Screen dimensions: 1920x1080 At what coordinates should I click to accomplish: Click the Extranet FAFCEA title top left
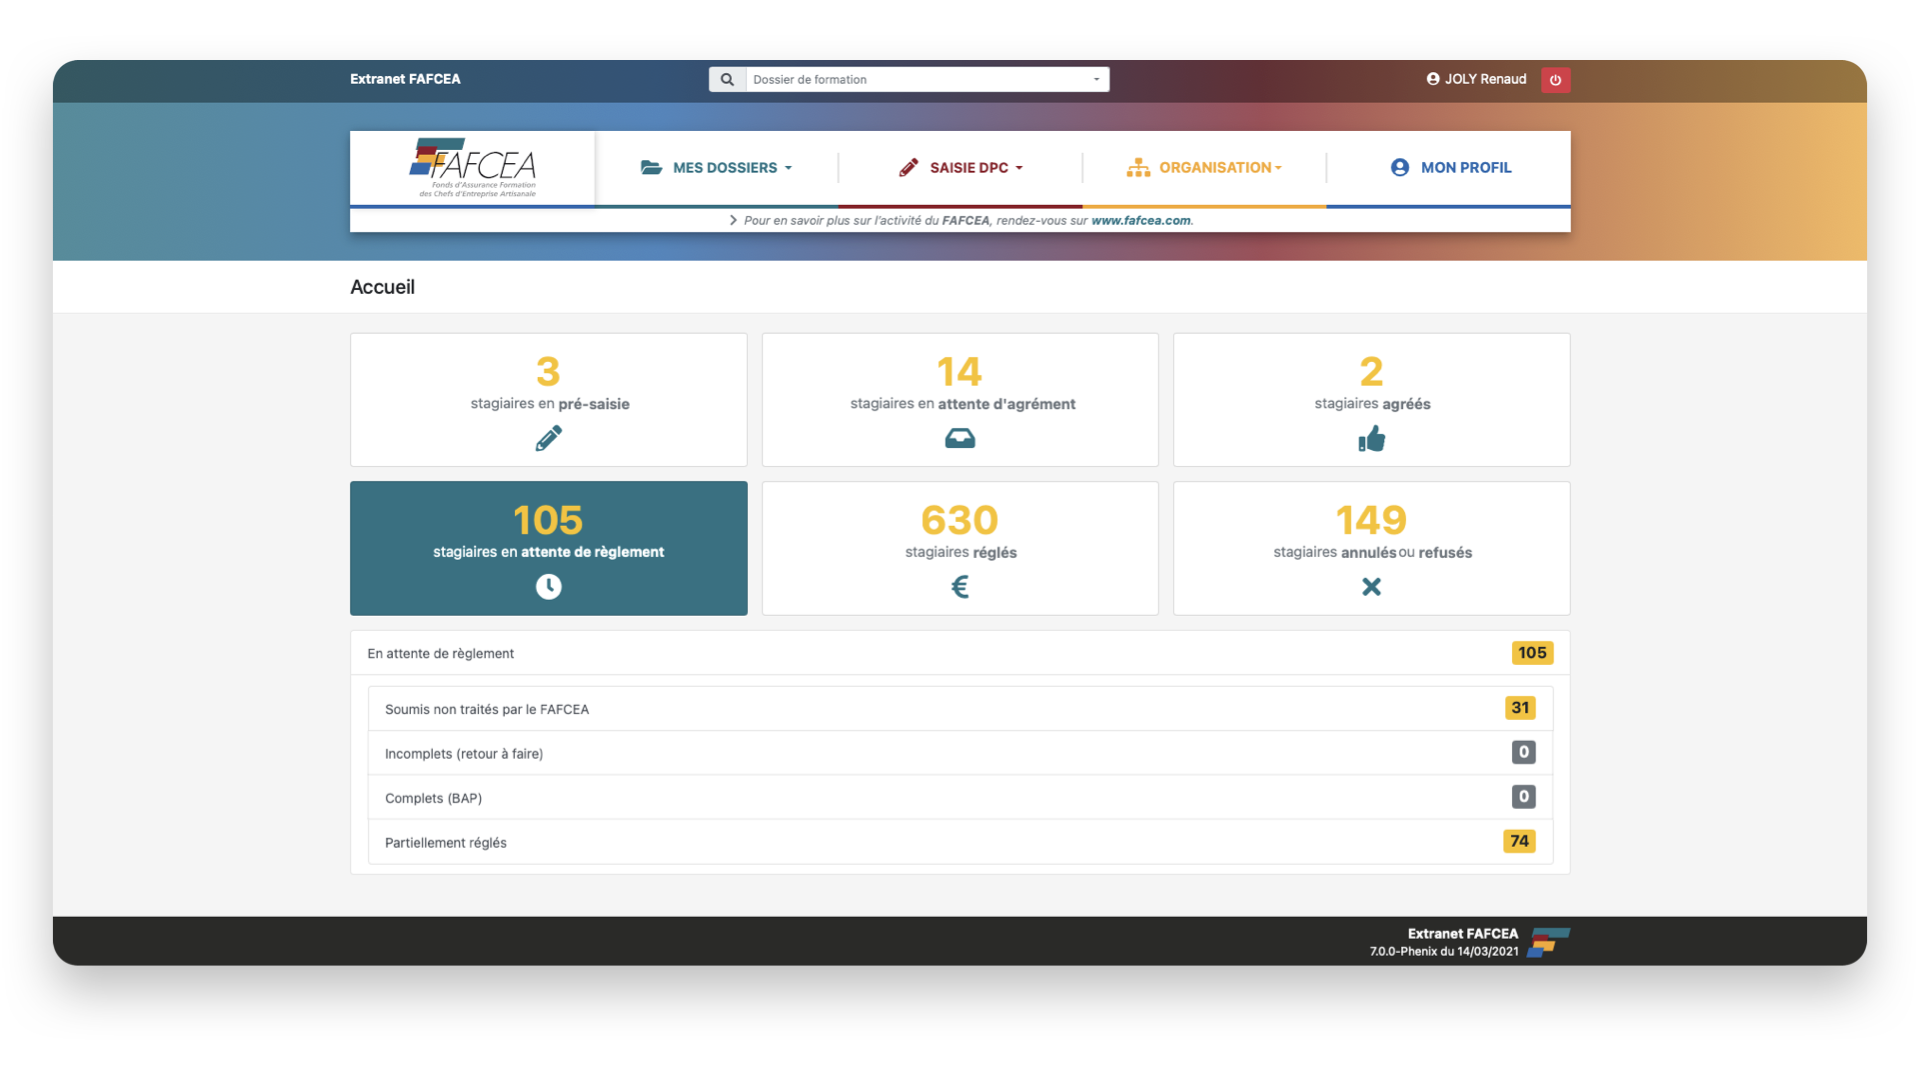click(405, 79)
